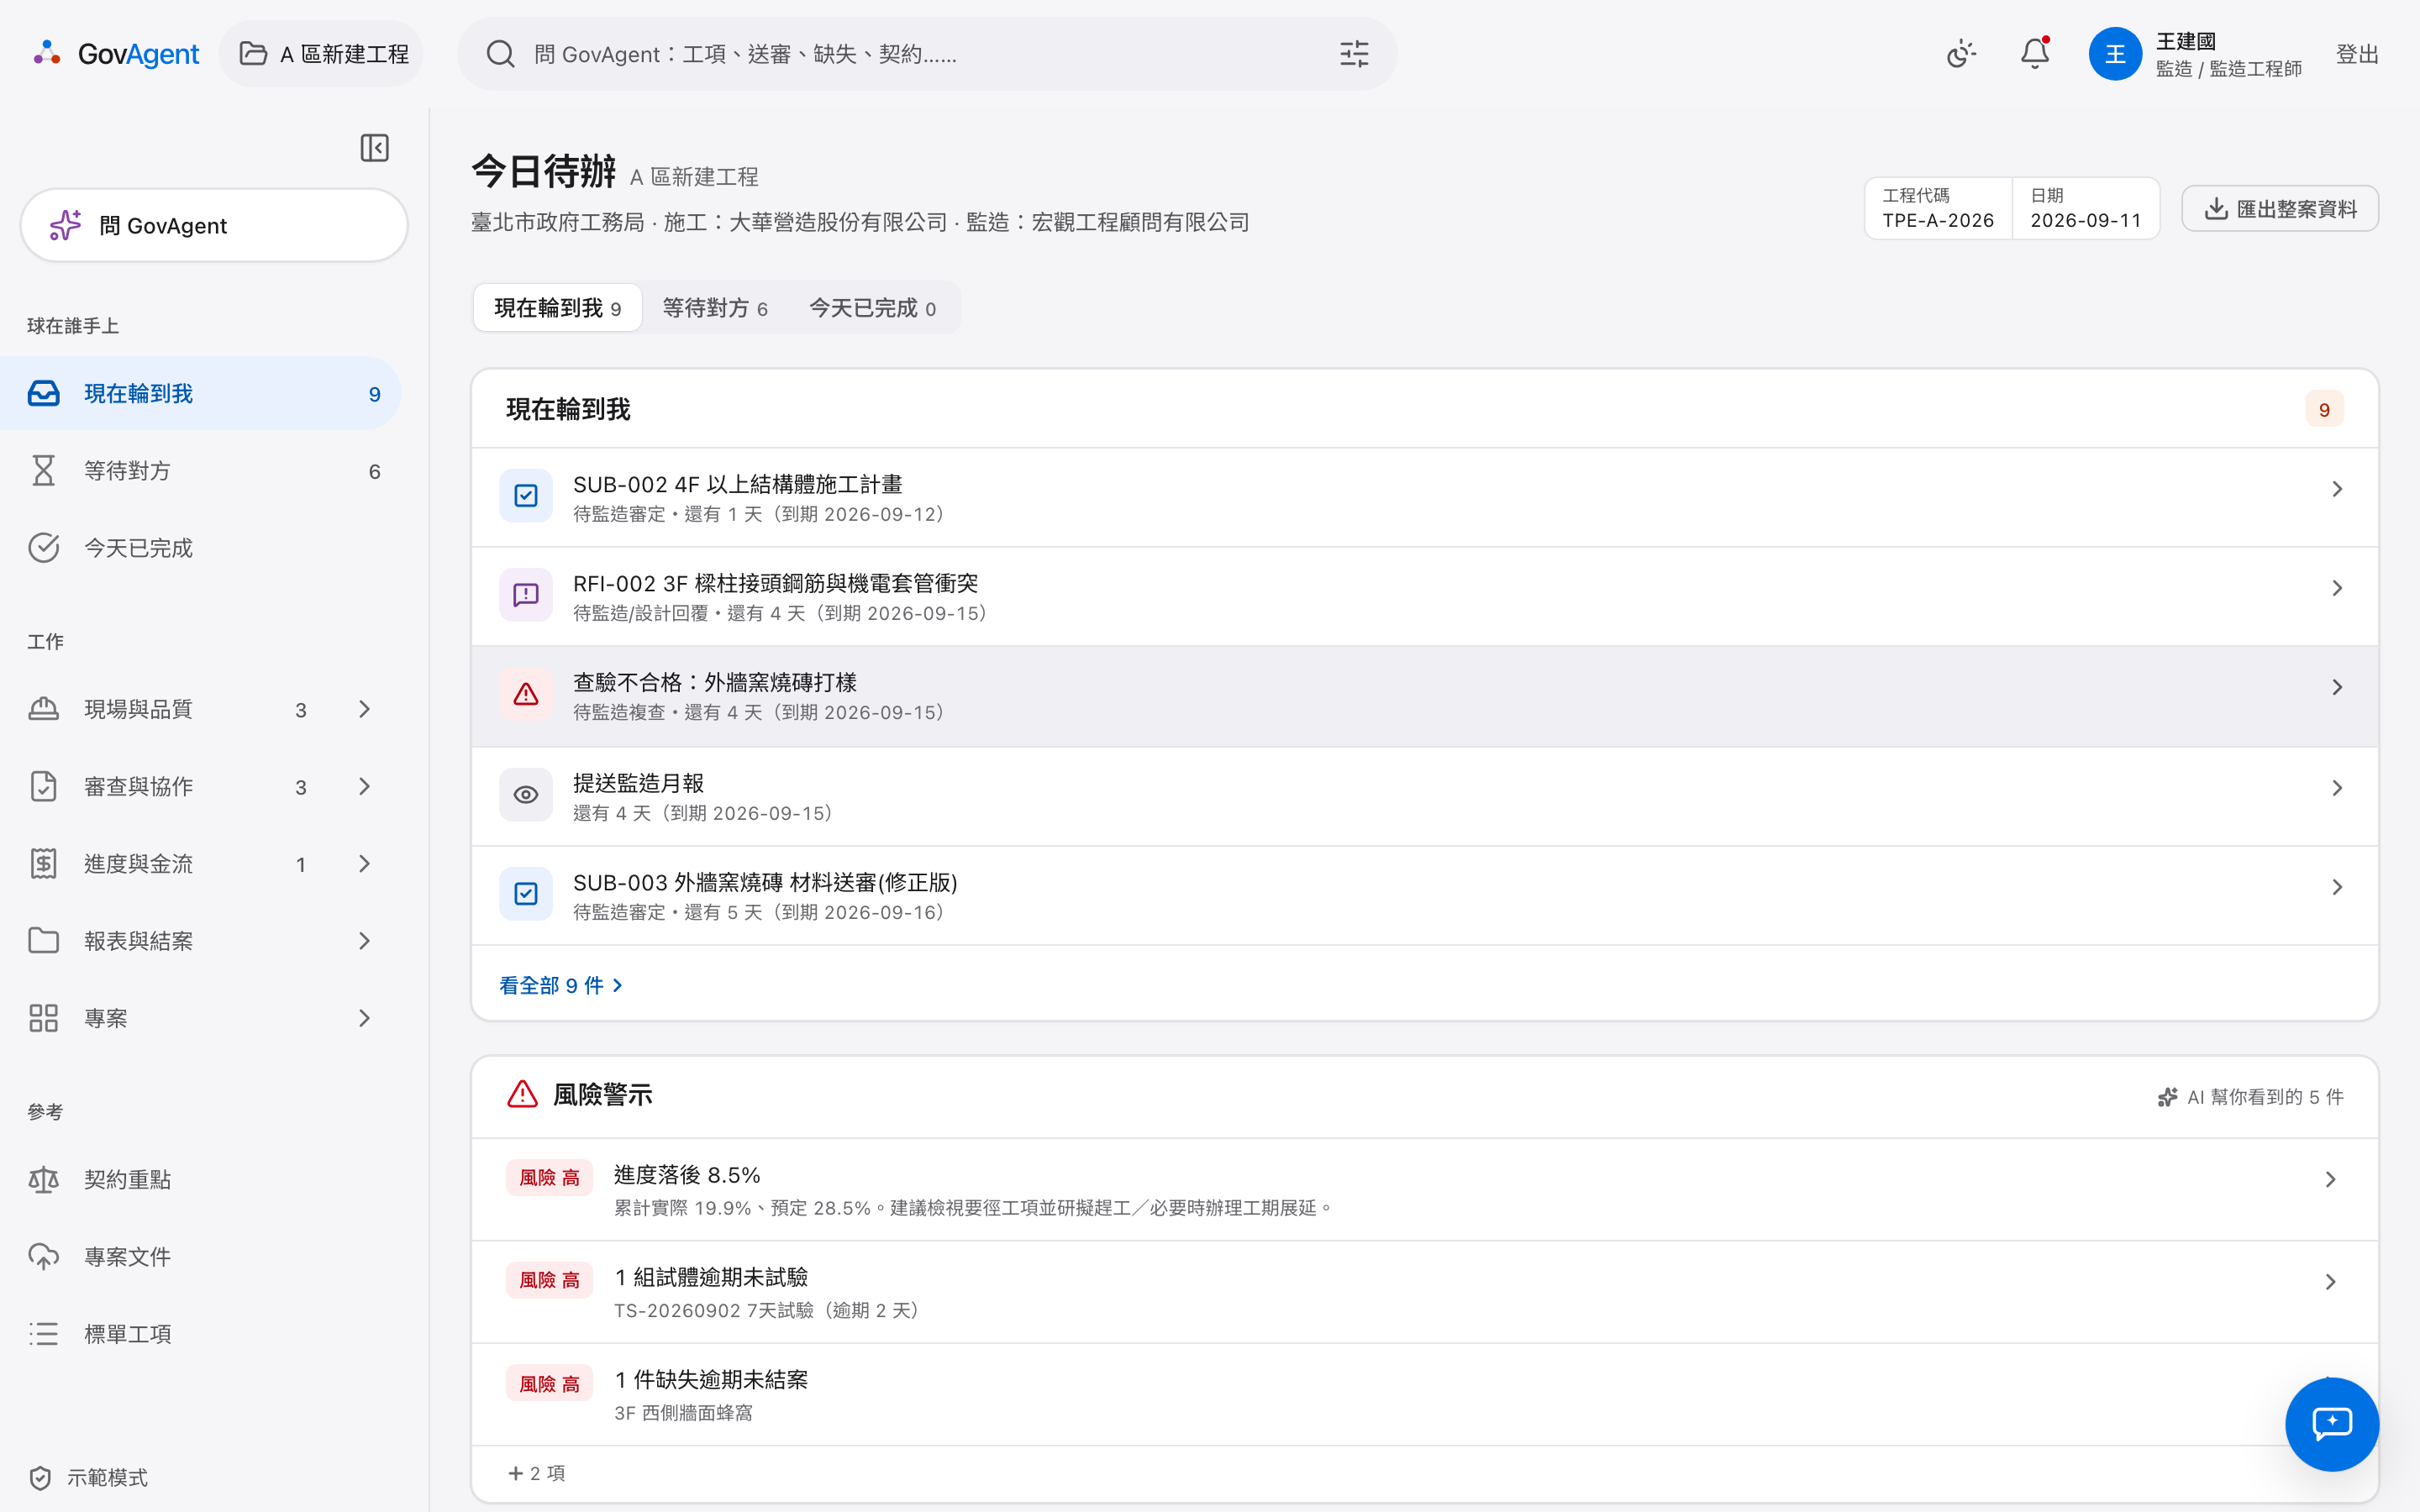The width and height of the screenshot is (2420, 1512).
Task: Click AI 幫你看到的 5 件 label
Action: (2251, 1097)
